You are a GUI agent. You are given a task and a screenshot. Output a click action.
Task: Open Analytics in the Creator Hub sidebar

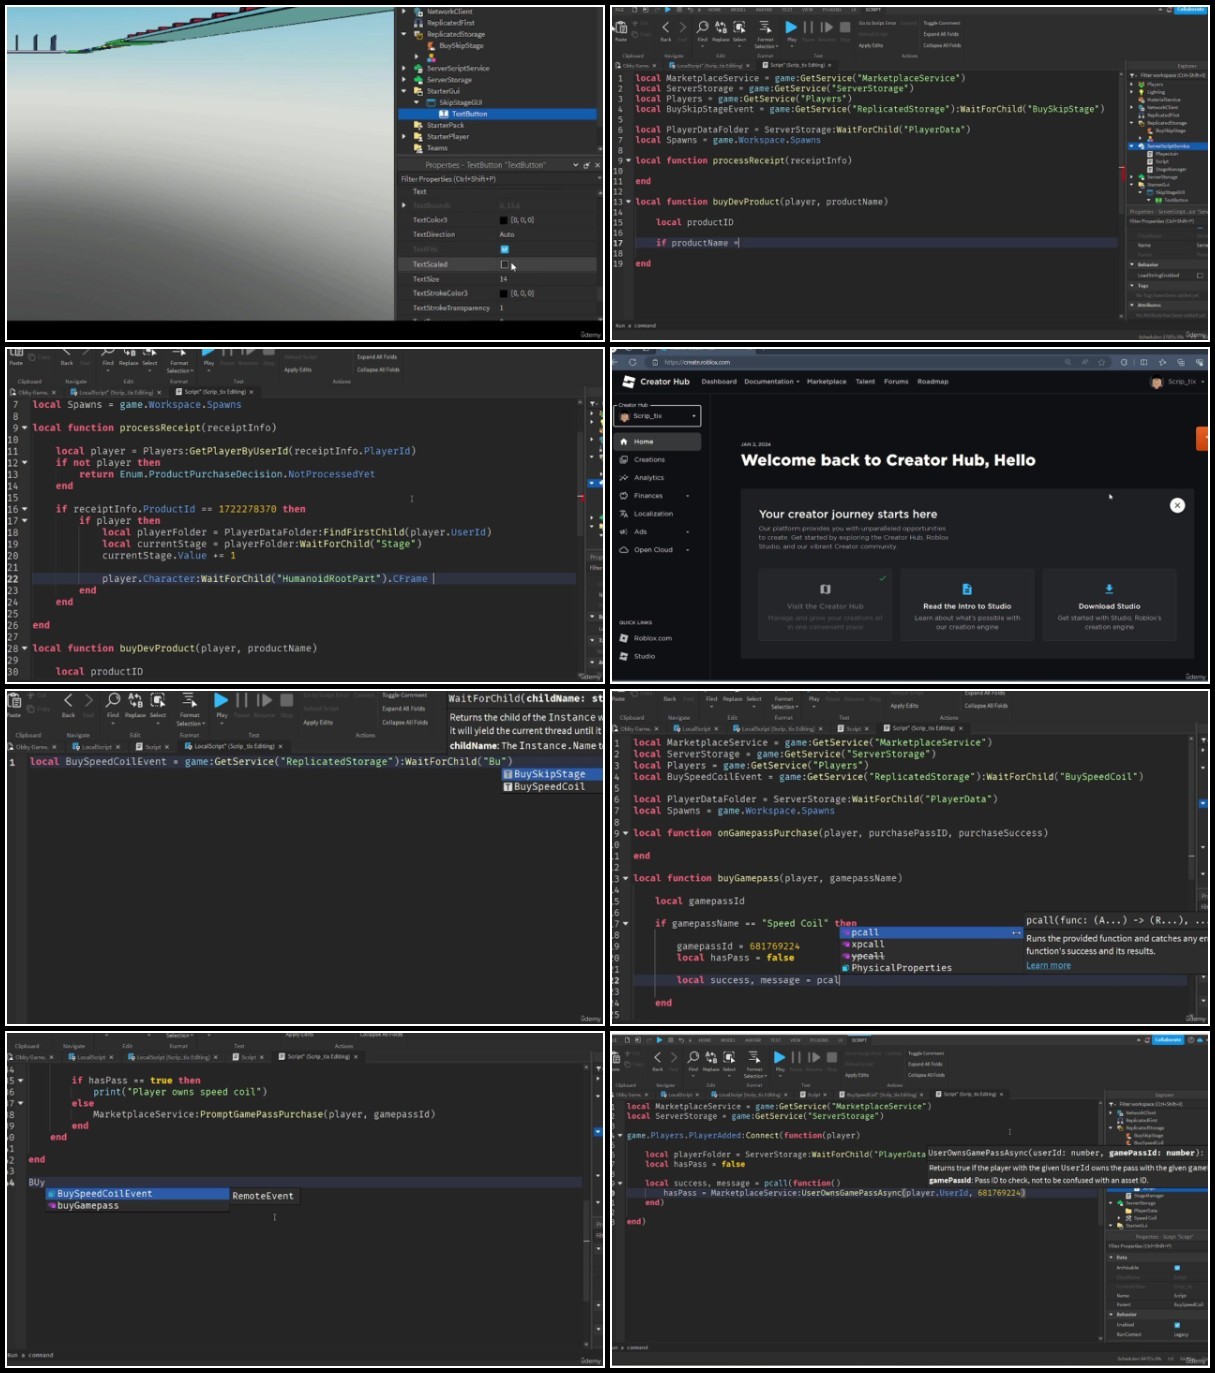(x=649, y=478)
